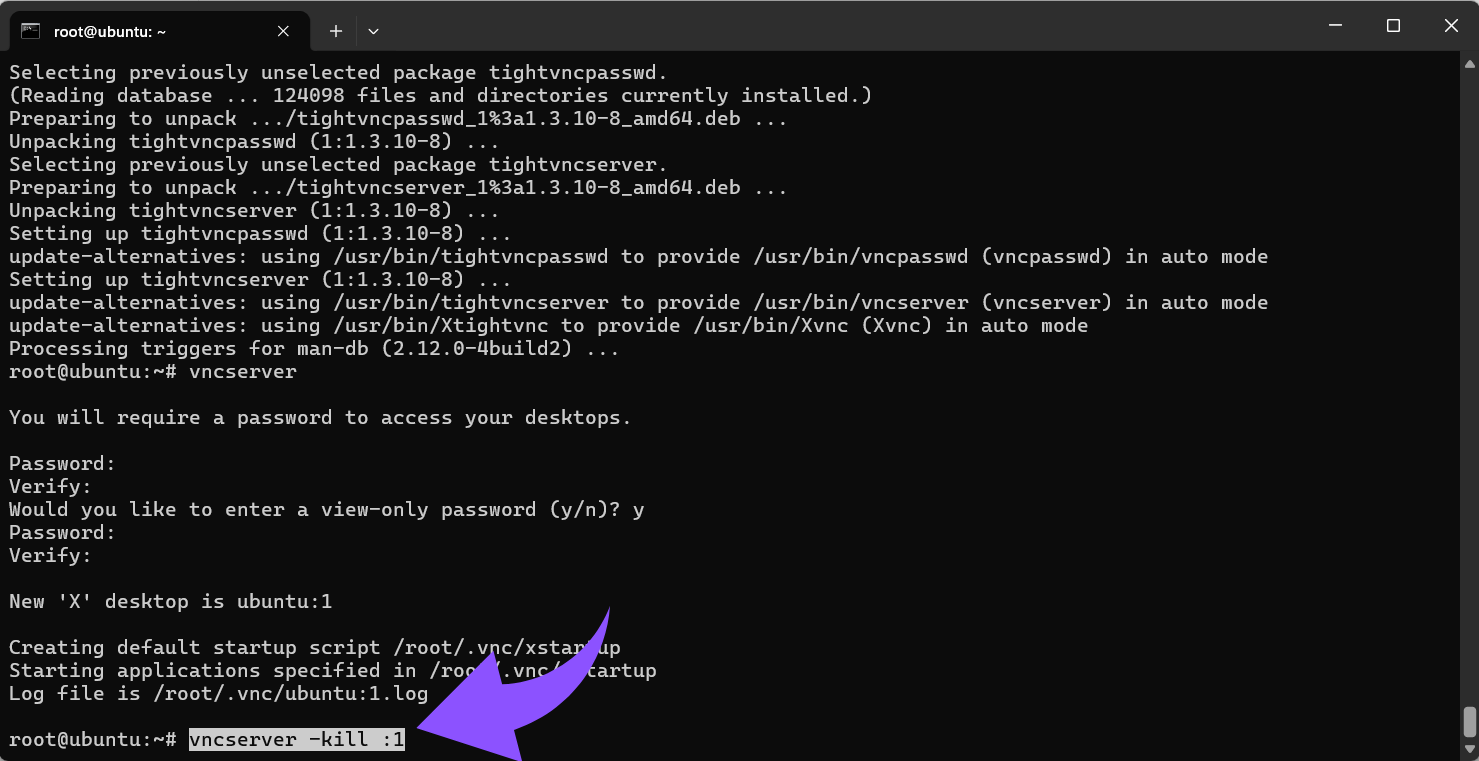1479x761 pixels.
Task: Expand the new-tab profile dropdown chevron
Action: pos(373,31)
